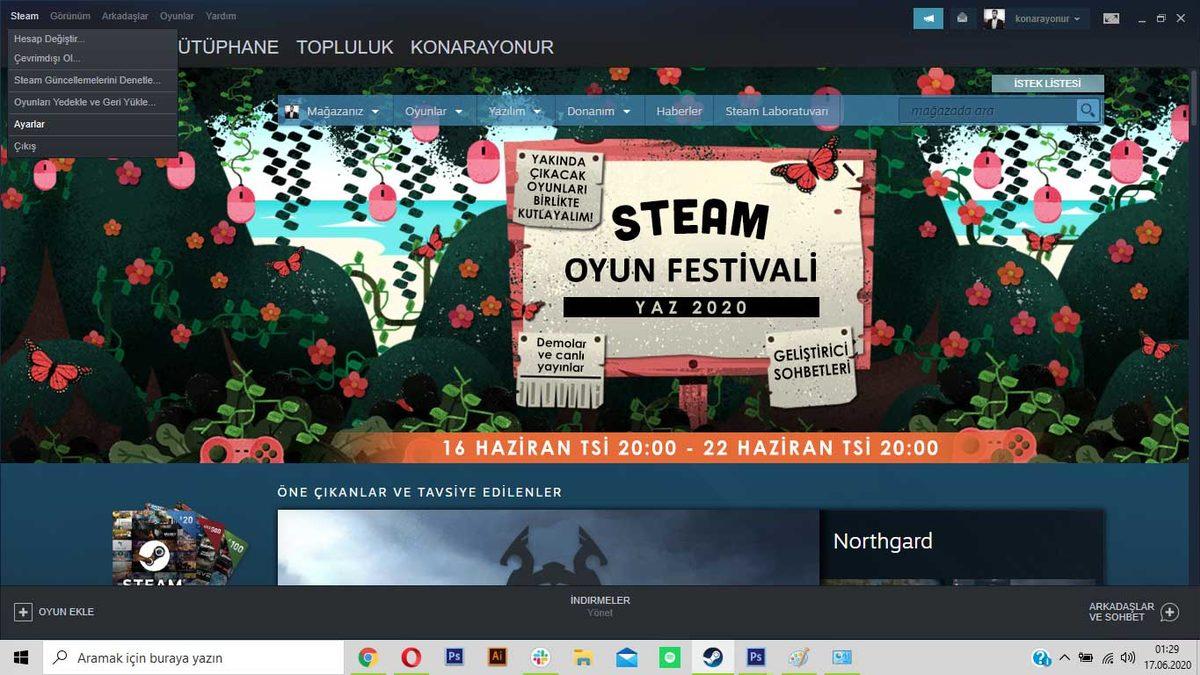Open the Donanım dropdown in store navigation
Viewport: 1200px width, 675px height.
pos(597,110)
